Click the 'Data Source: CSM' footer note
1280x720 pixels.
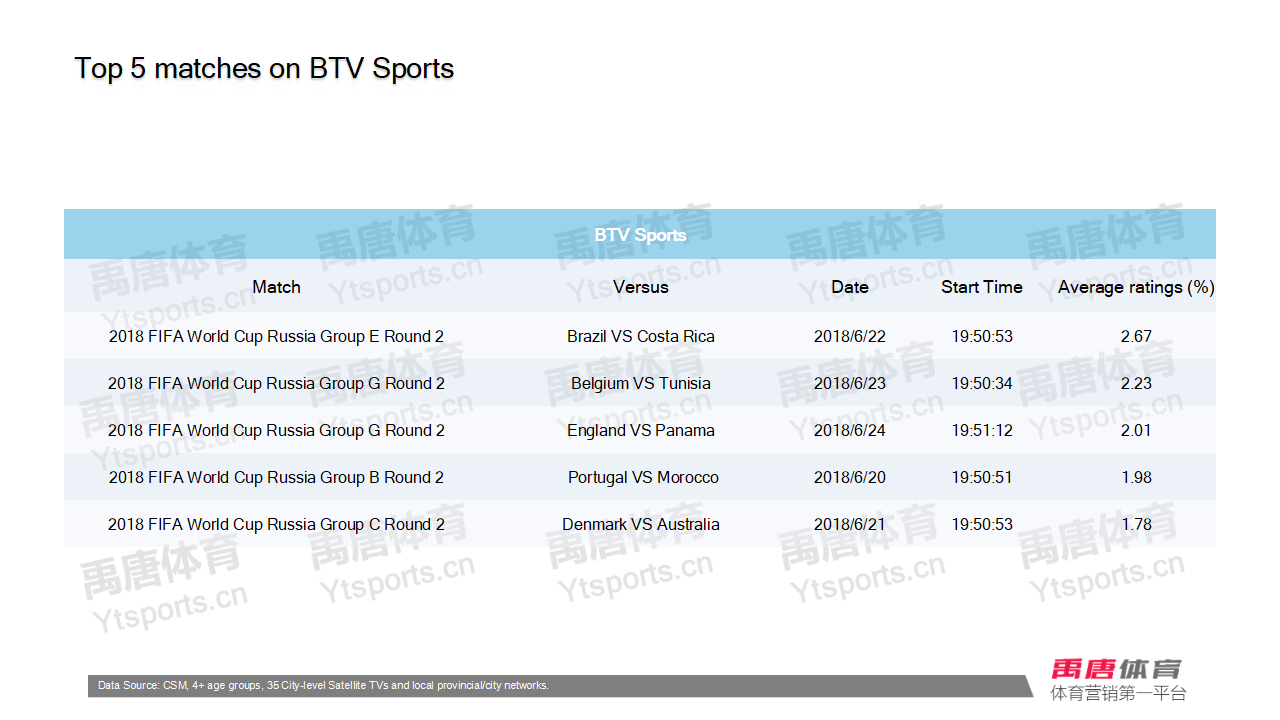point(323,686)
